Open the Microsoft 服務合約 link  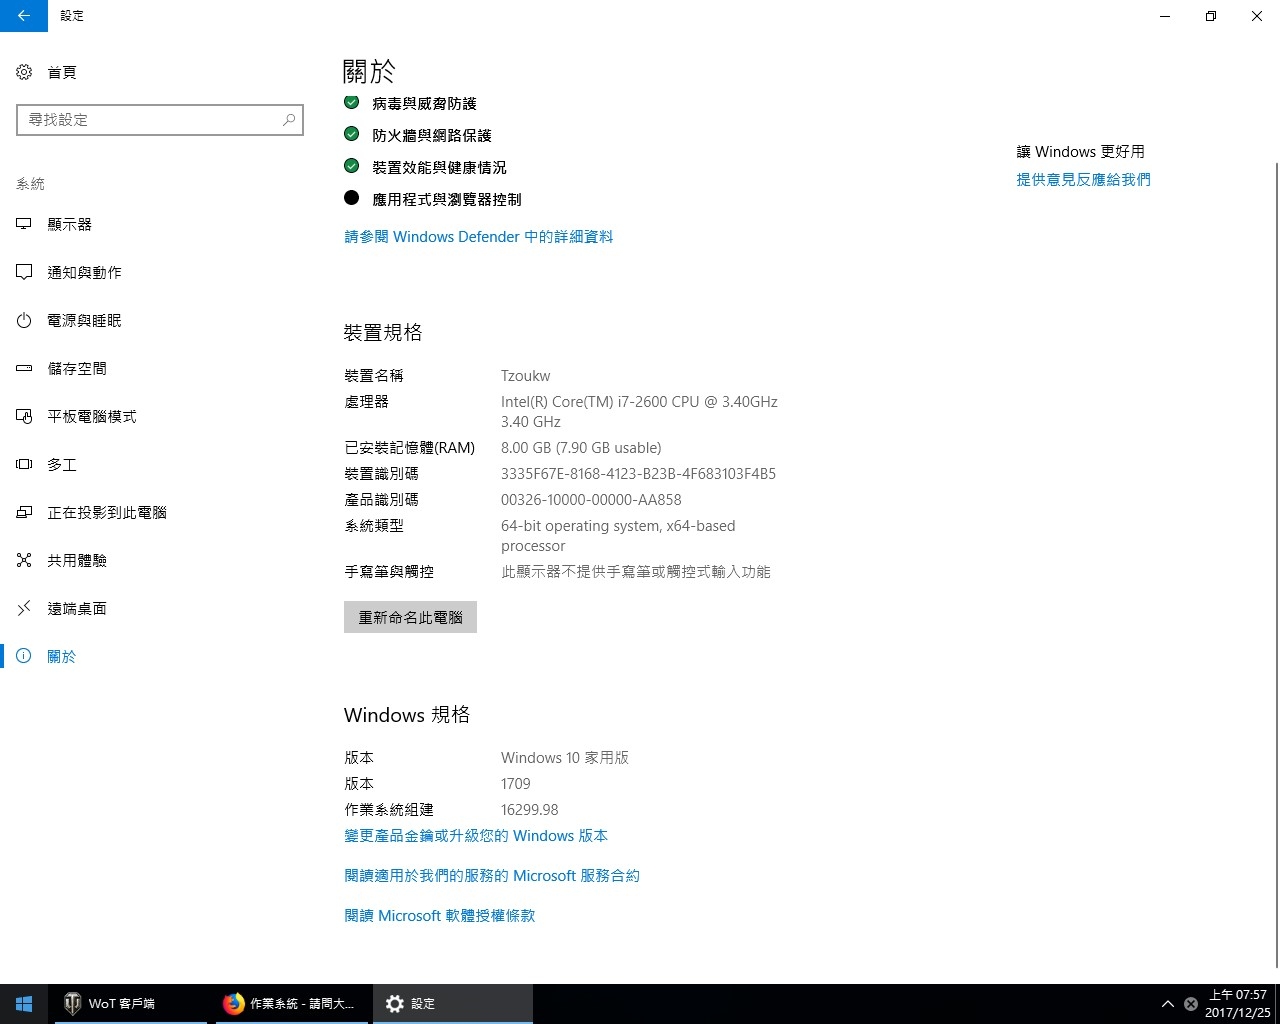[492, 876]
